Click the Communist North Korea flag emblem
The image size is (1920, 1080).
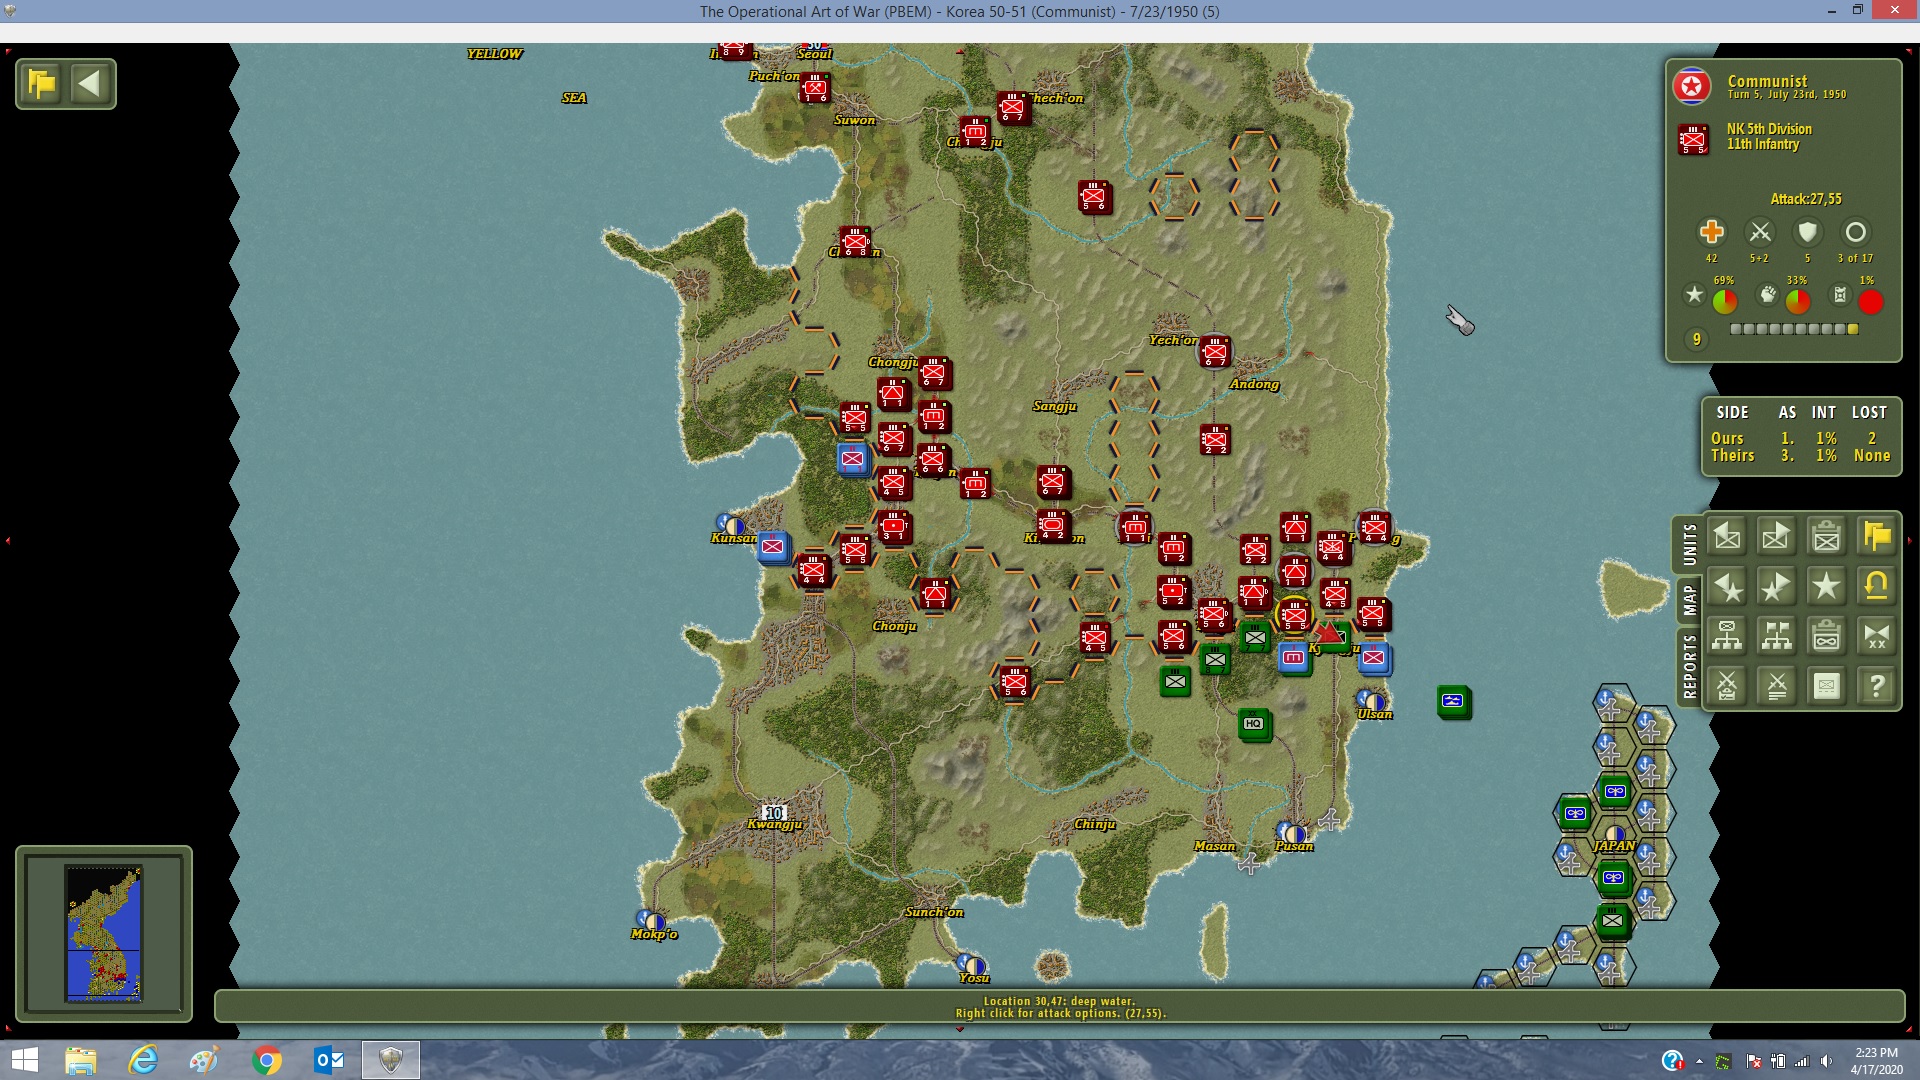coord(1692,87)
